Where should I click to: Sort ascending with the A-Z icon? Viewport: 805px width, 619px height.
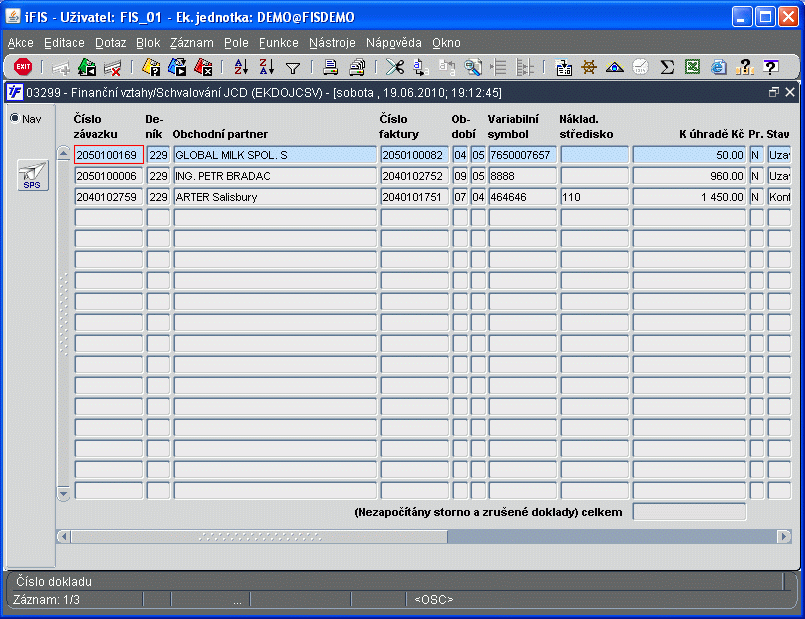tap(241, 67)
